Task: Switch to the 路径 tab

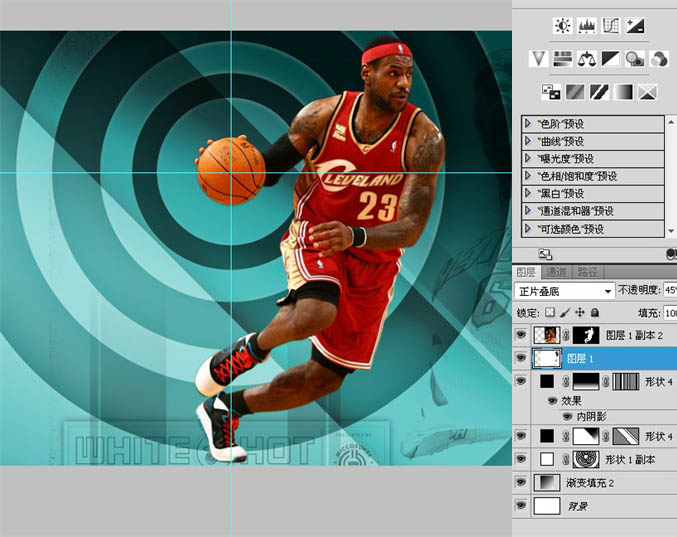Action: [x=588, y=272]
